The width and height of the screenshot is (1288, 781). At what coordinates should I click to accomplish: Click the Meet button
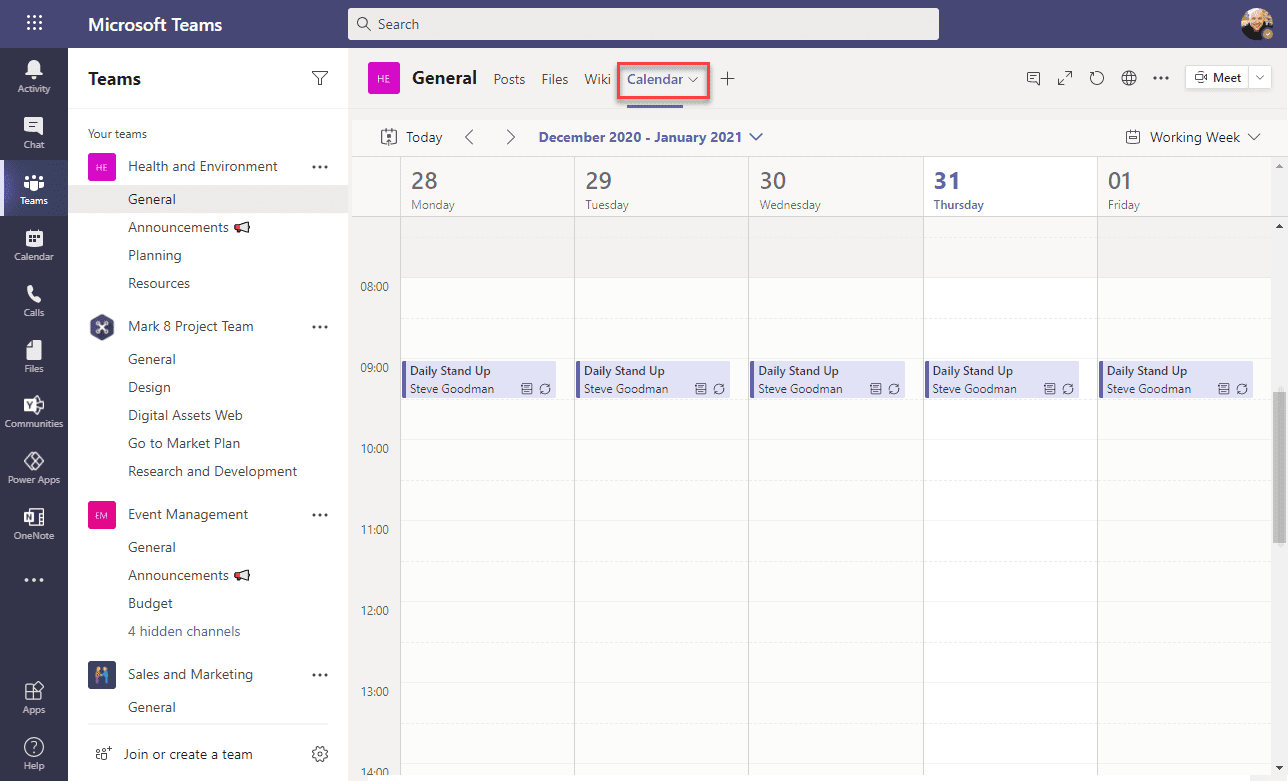pos(1217,78)
